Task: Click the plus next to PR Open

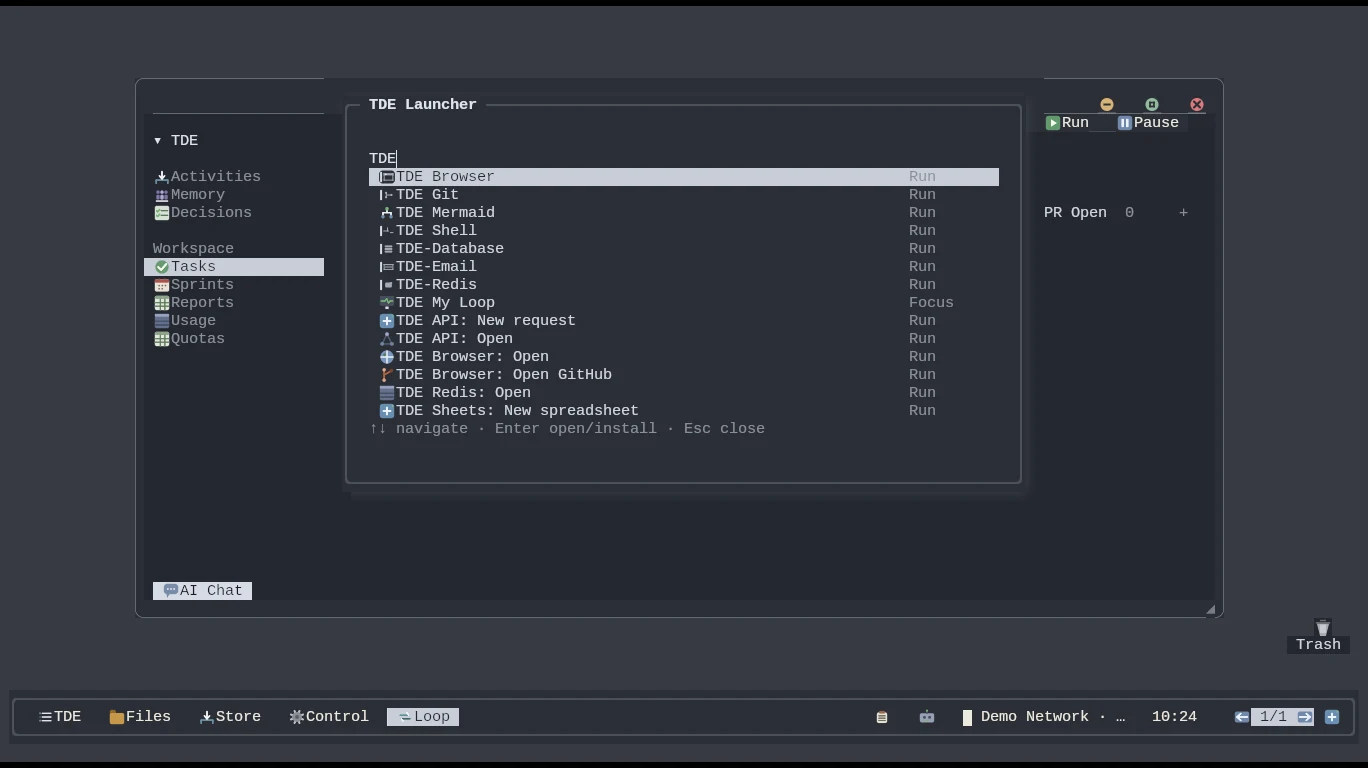Action: pos(1183,213)
